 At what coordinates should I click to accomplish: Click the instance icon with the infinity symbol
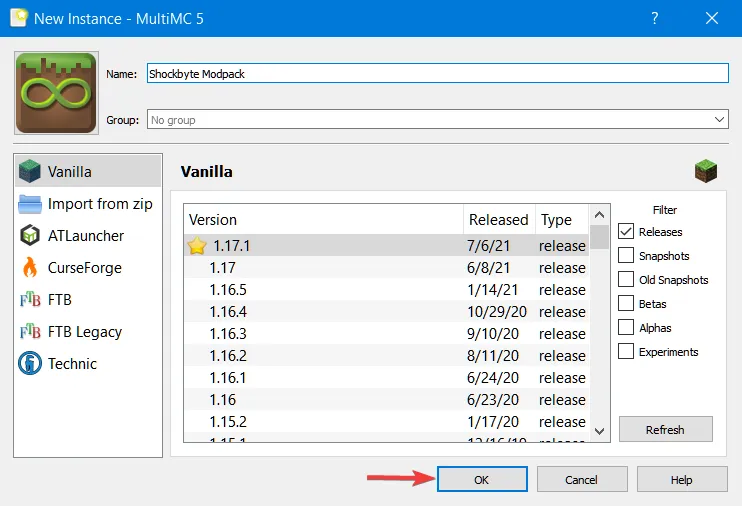click(x=56, y=93)
